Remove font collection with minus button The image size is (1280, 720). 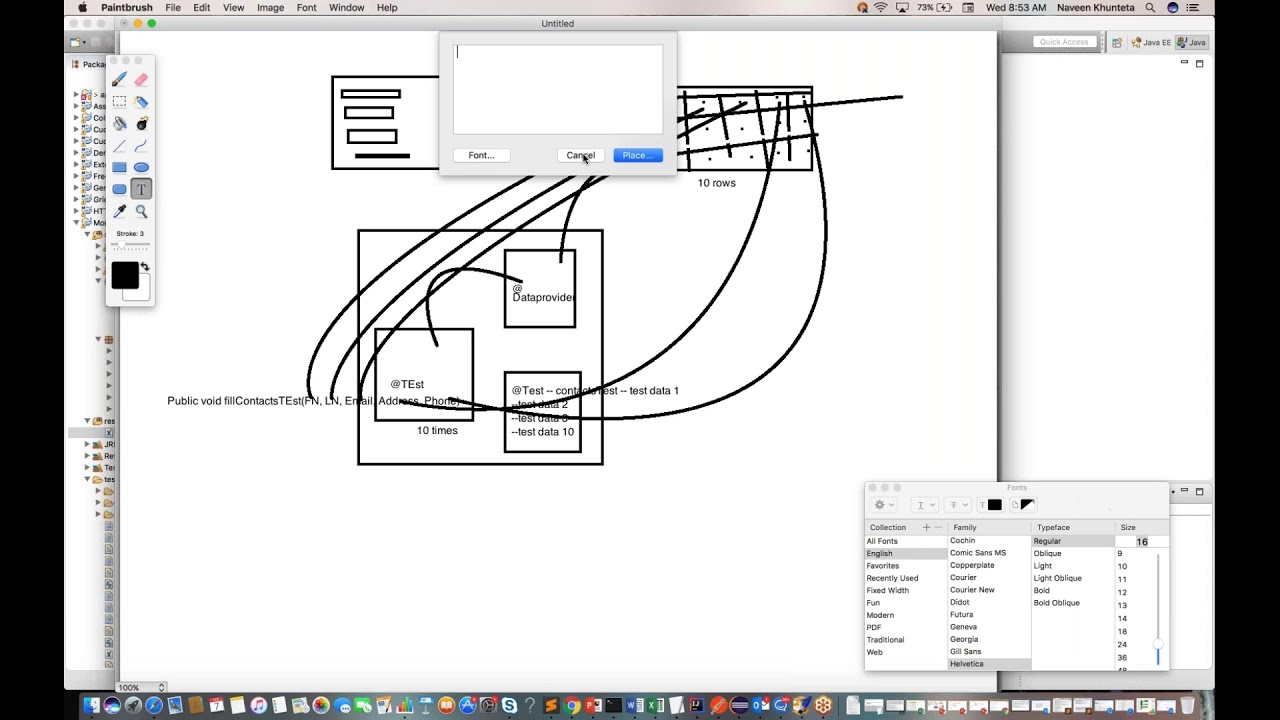coord(938,527)
